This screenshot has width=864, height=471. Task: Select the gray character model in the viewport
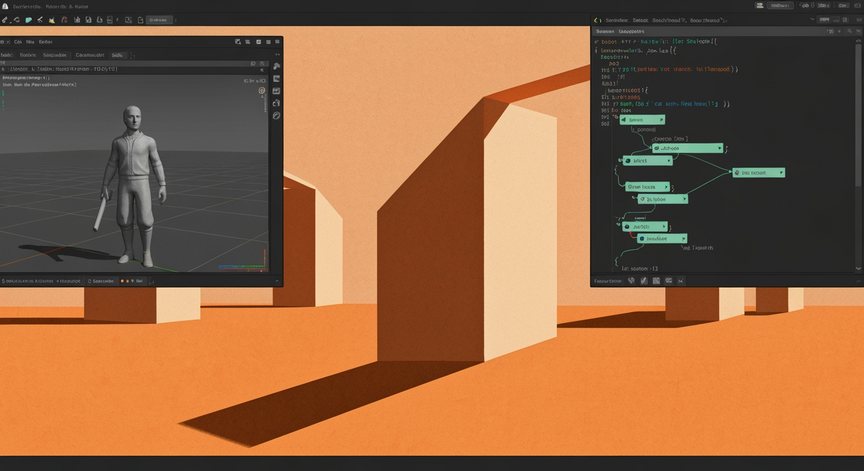click(132, 185)
